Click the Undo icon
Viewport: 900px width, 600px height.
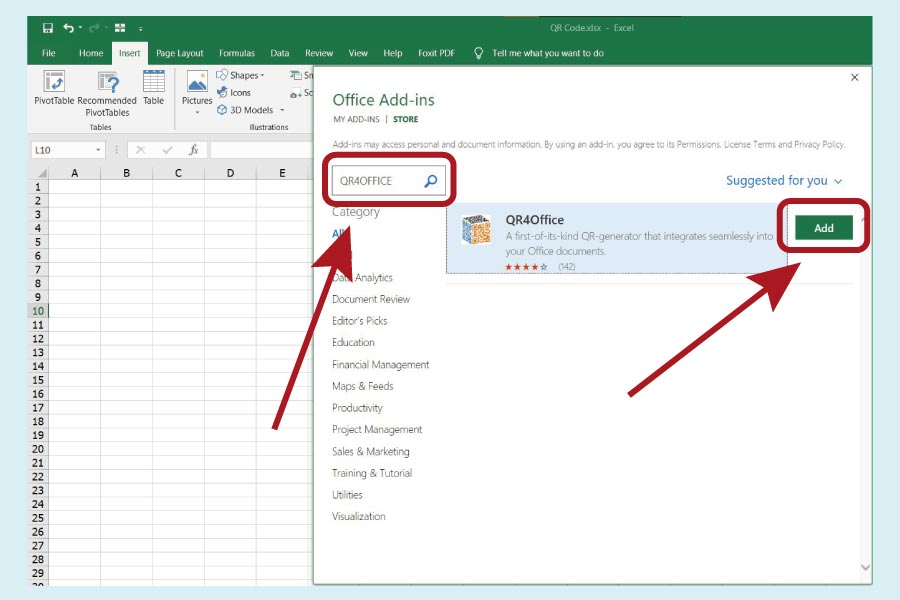point(68,28)
